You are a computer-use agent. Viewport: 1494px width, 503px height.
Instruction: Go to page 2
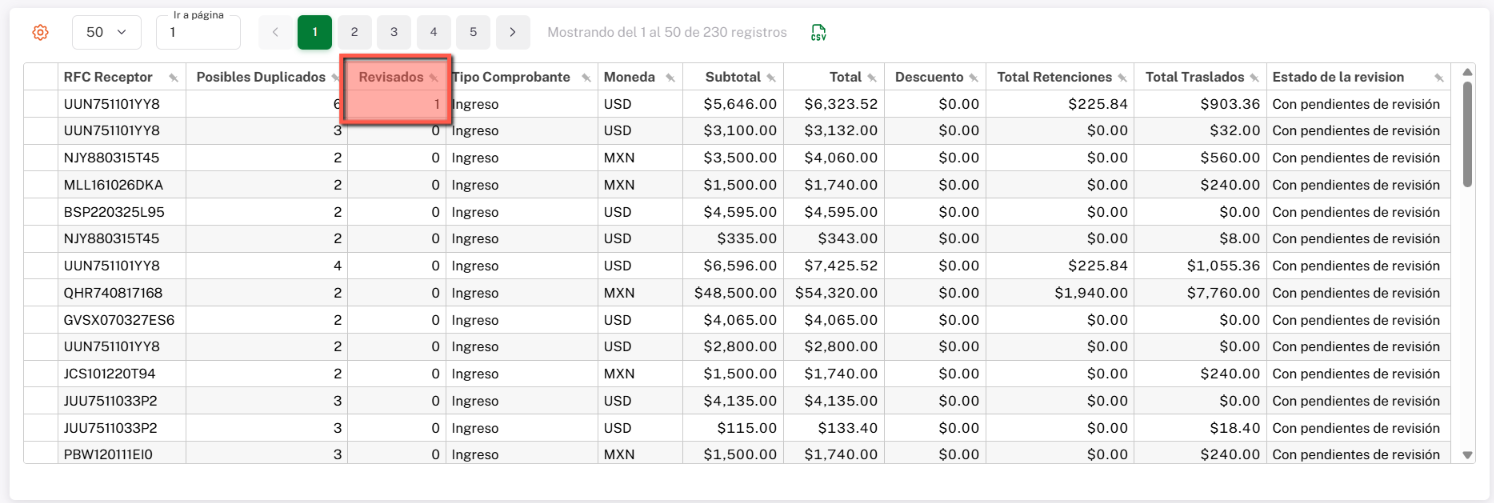(x=354, y=32)
